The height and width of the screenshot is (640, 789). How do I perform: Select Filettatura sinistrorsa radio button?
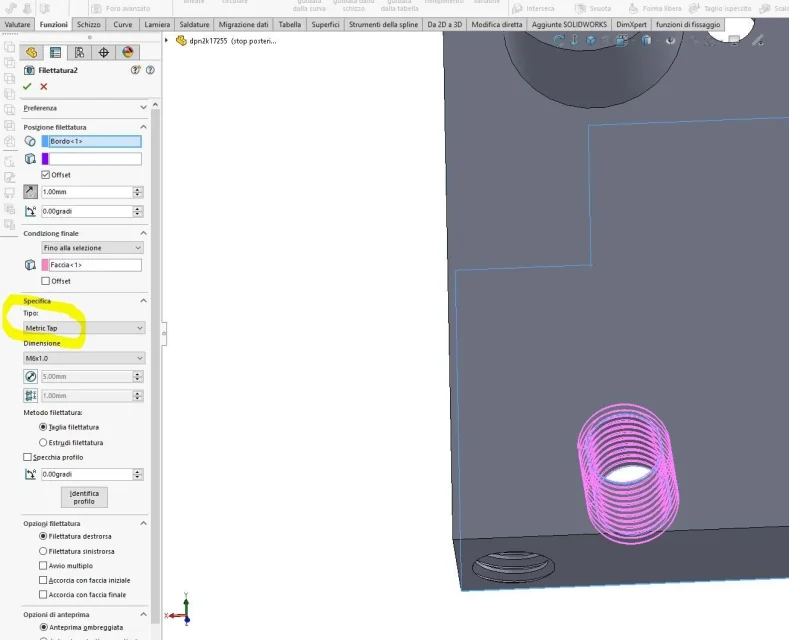[43, 551]
